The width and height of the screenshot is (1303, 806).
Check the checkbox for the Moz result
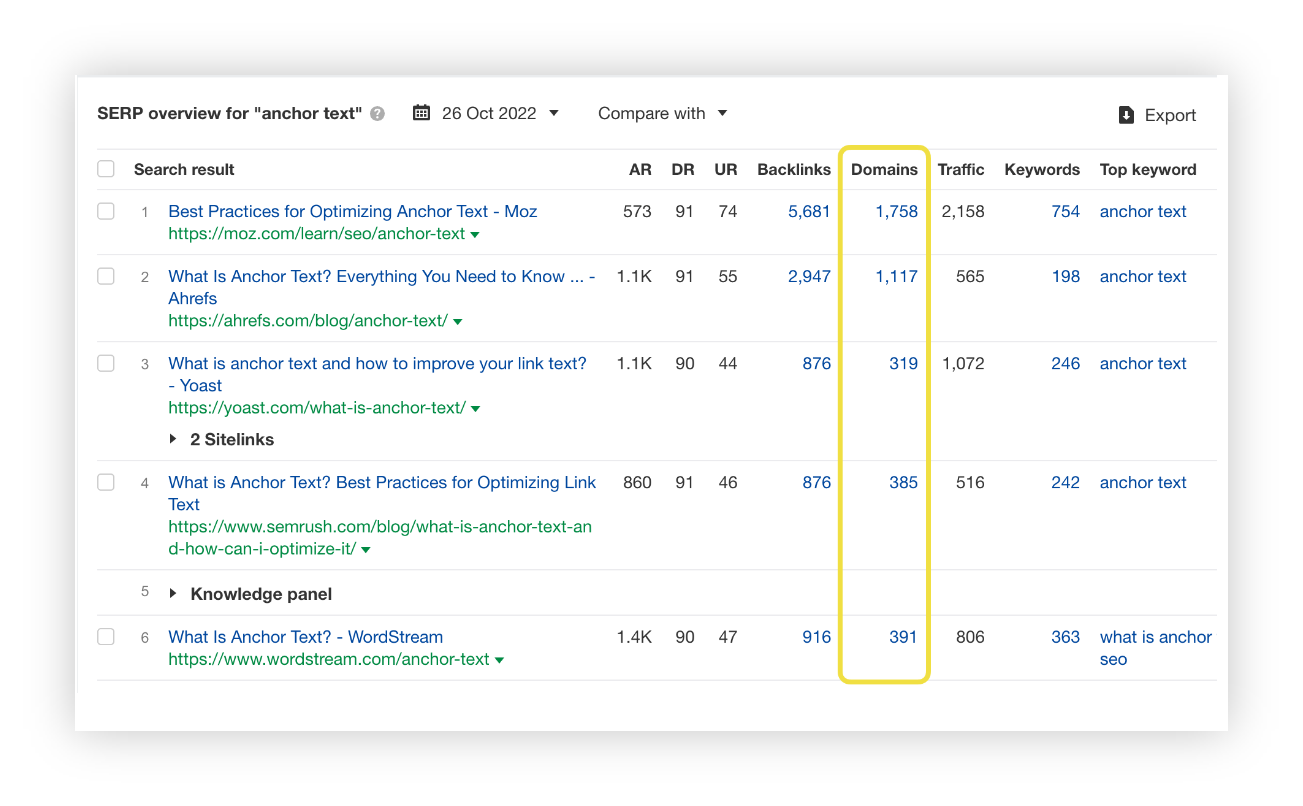point(106,210)
